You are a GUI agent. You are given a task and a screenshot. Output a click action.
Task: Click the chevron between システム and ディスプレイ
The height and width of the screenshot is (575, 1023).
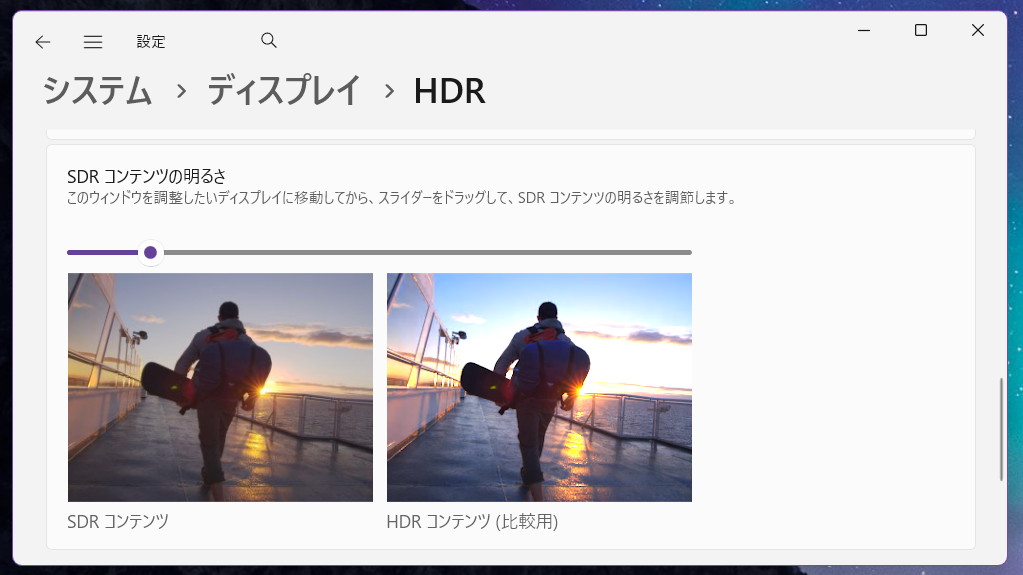pos(181,91)
